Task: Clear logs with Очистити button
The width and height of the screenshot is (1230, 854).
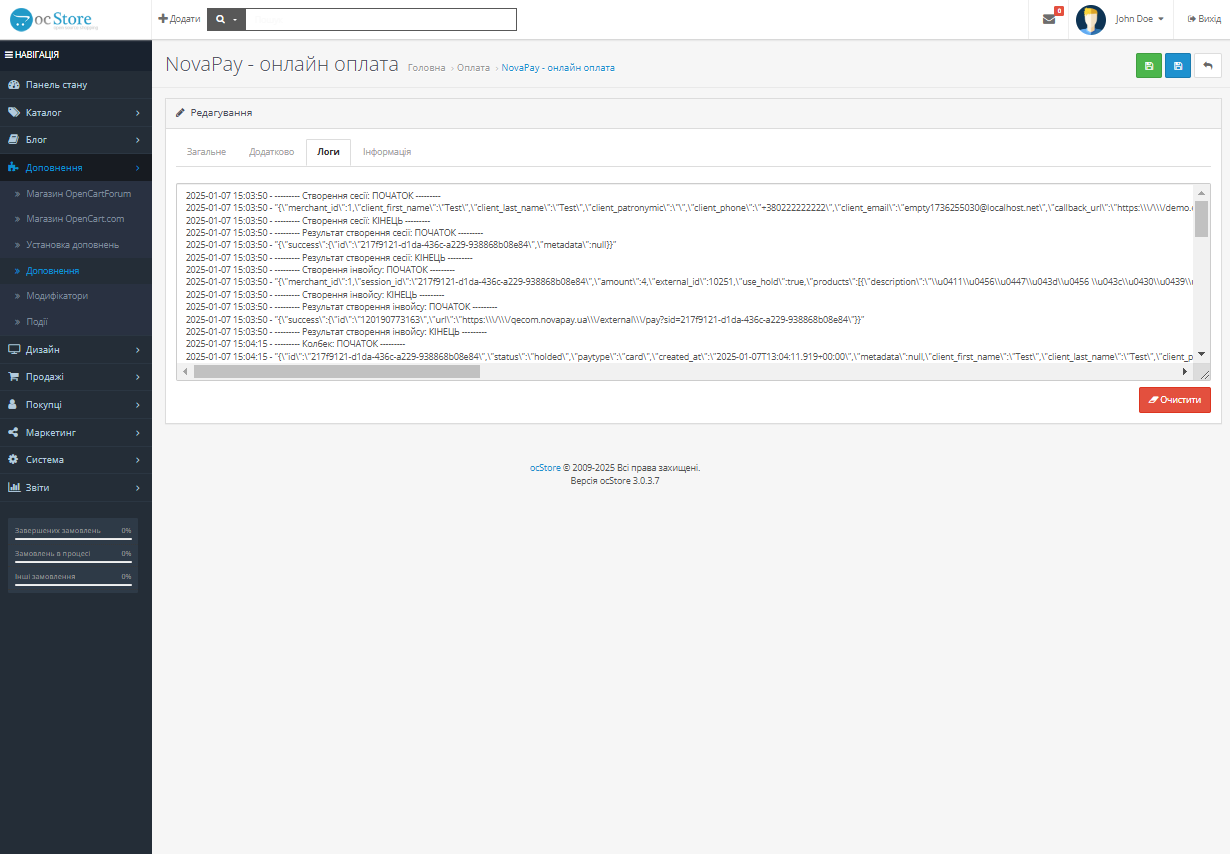Action: pos(1175,399)
